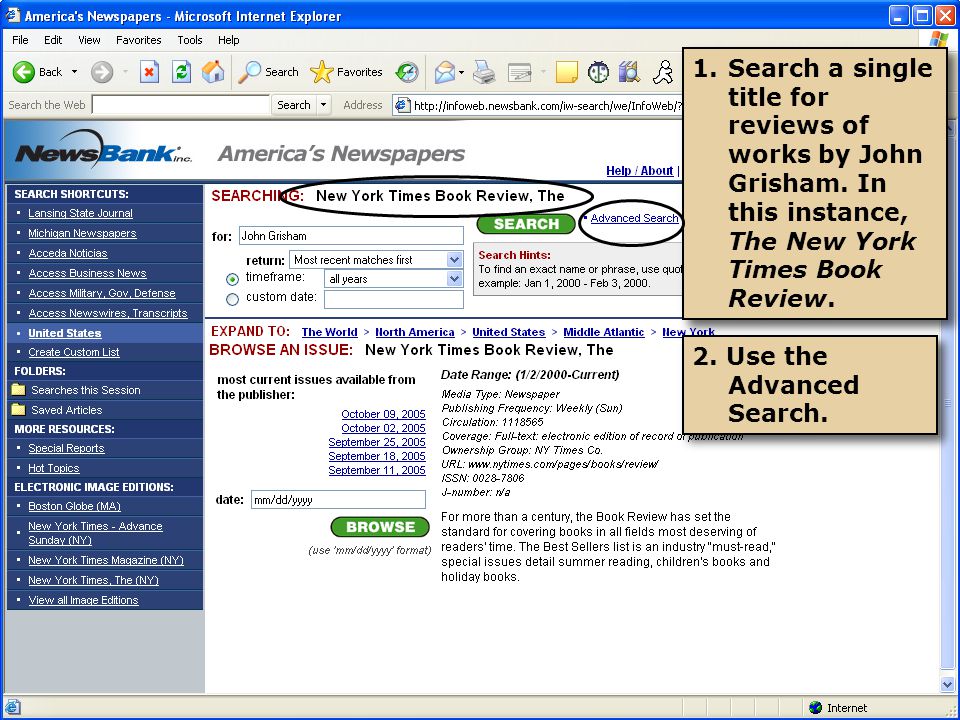Open New York Times Magazine (NY) link

click(x=105, y=560)
